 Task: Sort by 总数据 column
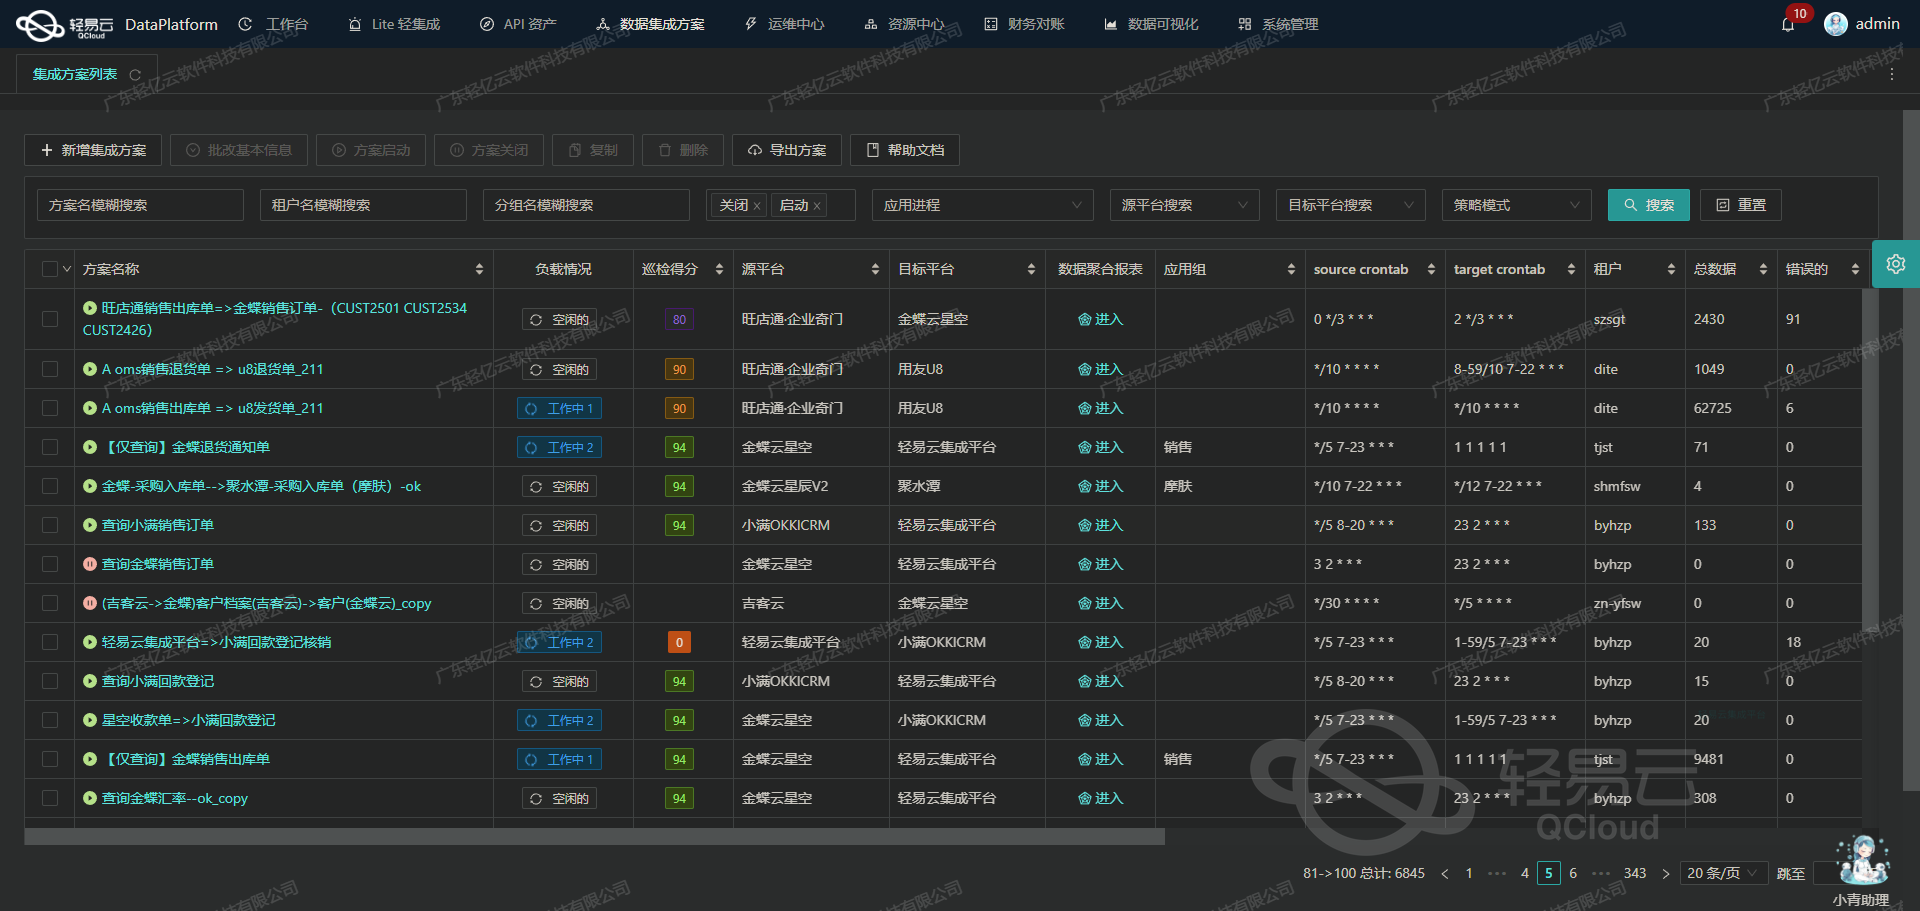tap(1763, 269)
